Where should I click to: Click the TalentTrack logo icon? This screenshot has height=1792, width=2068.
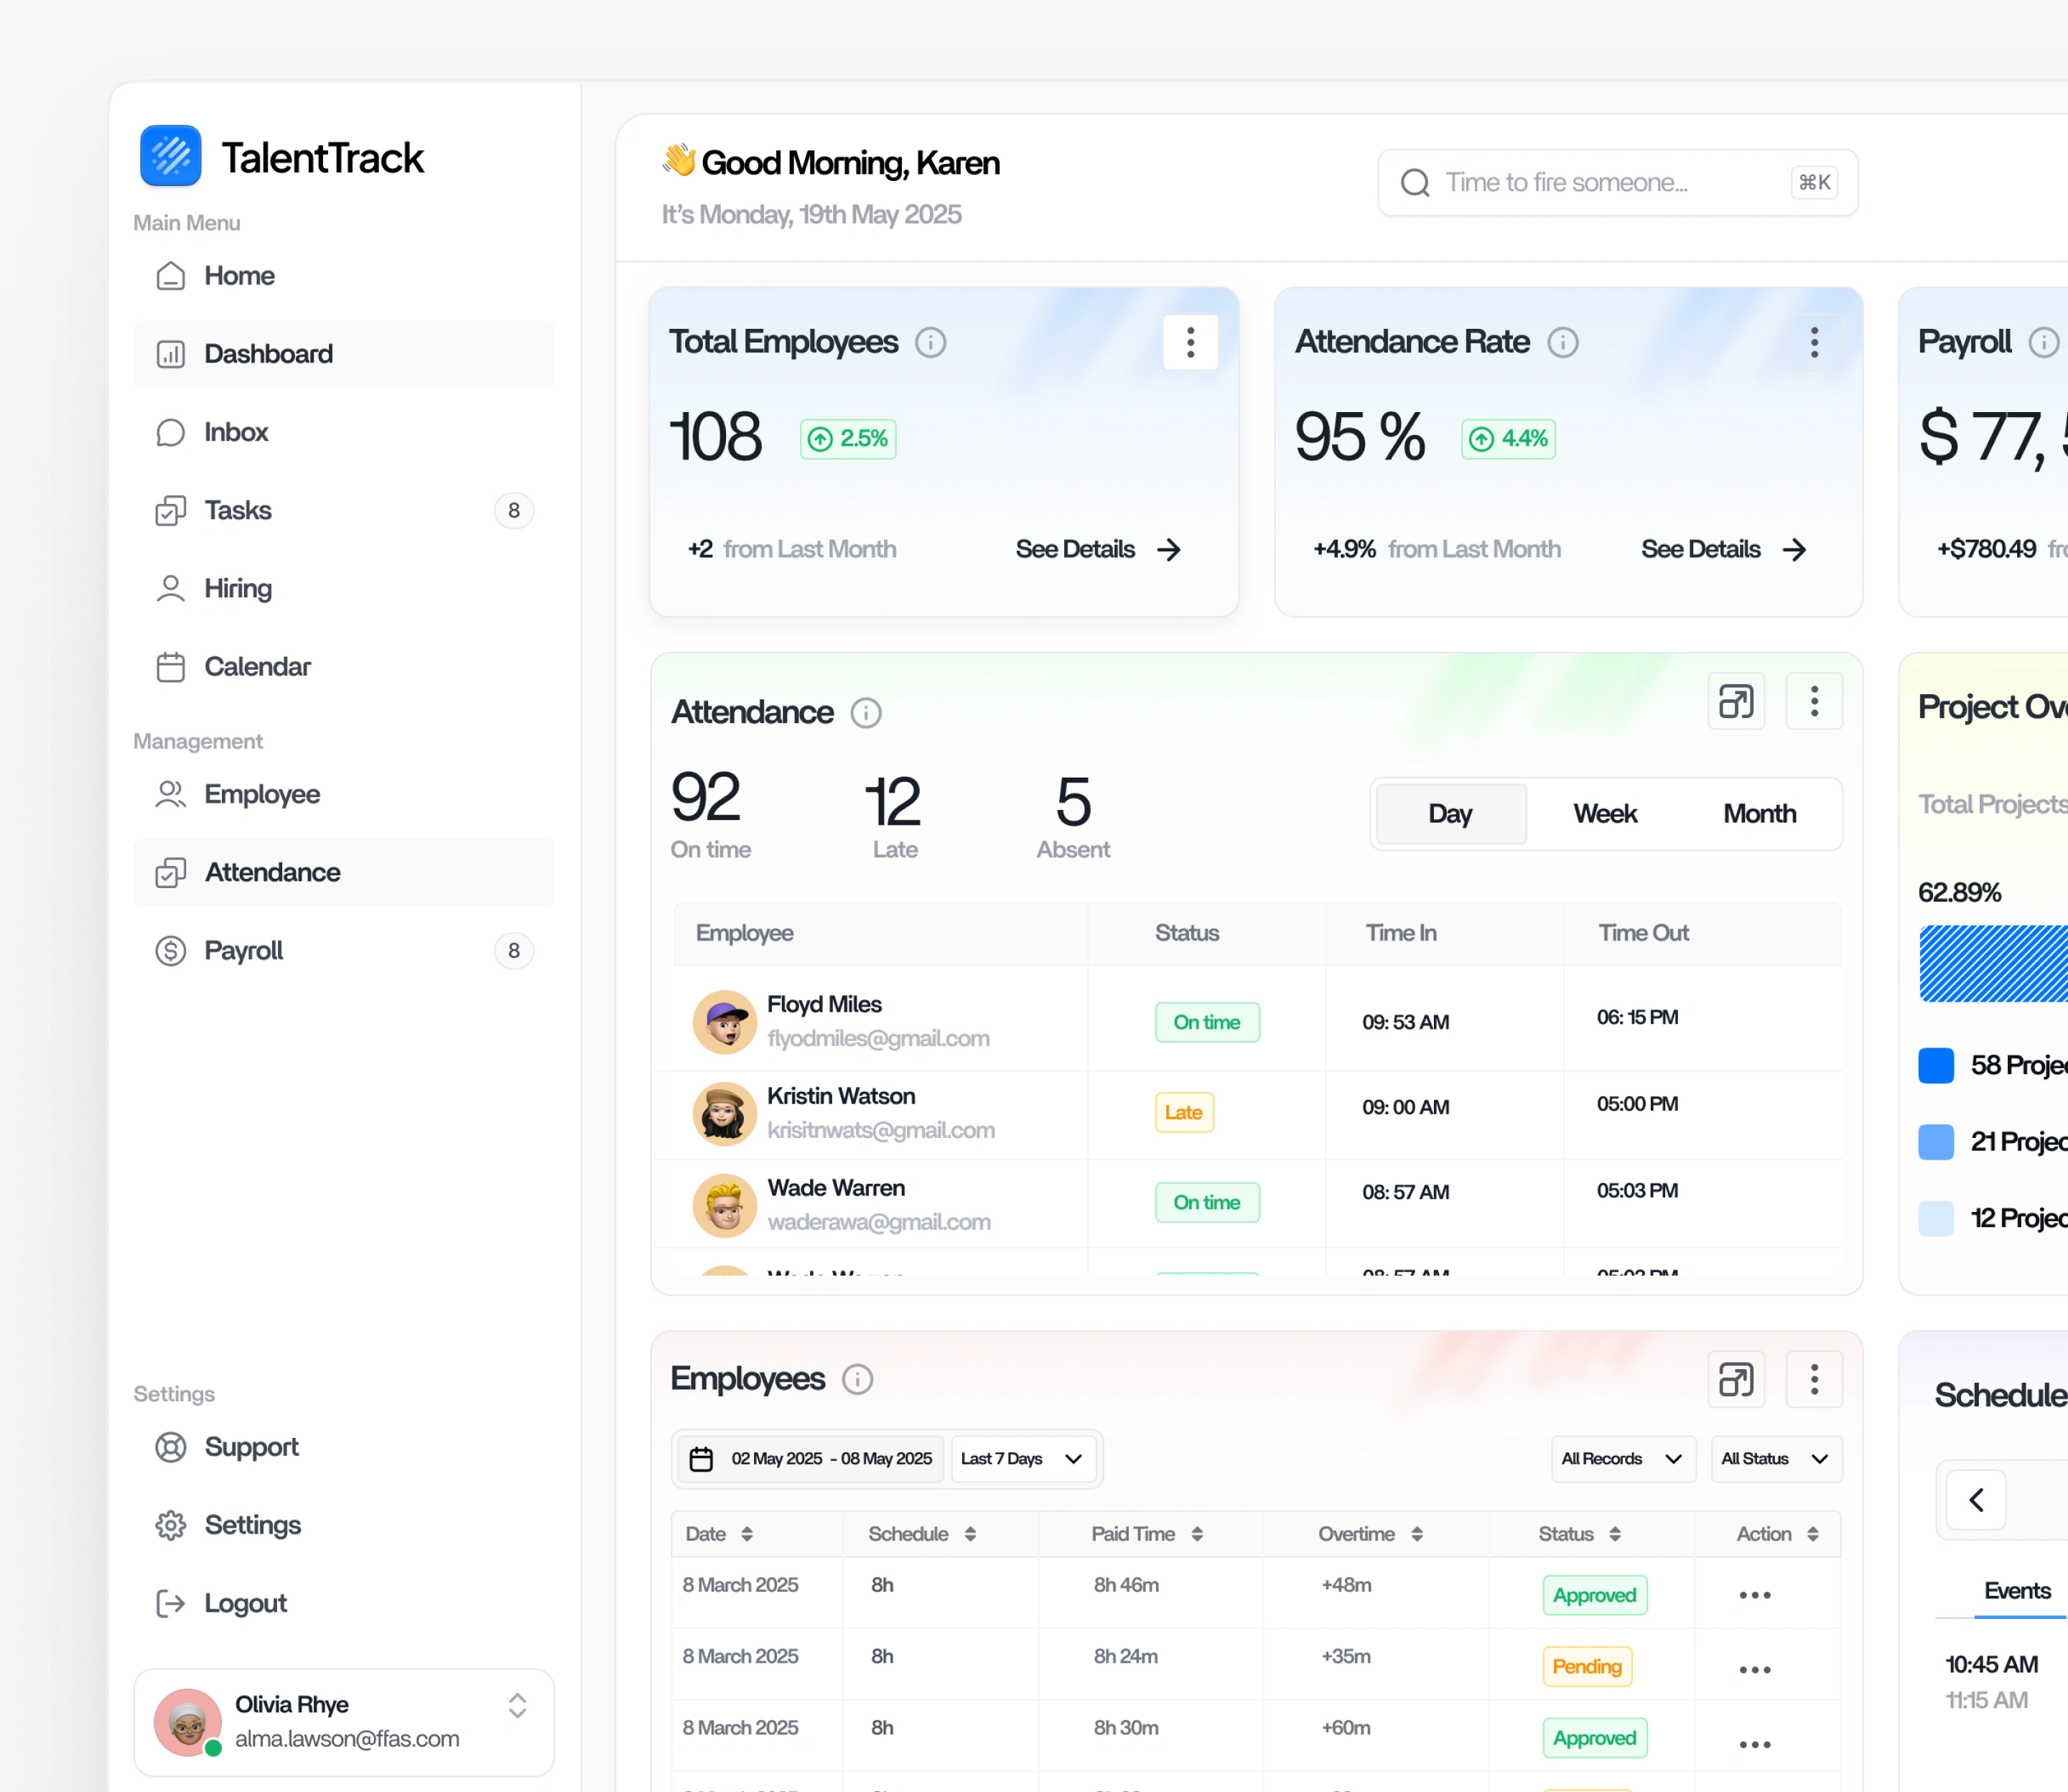click(x=171, y=156)
